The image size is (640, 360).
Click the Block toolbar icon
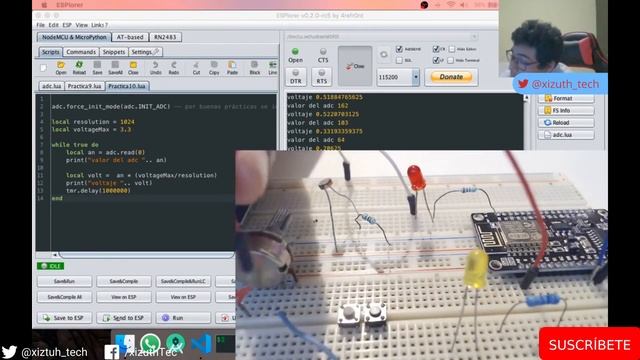[255, 68]
